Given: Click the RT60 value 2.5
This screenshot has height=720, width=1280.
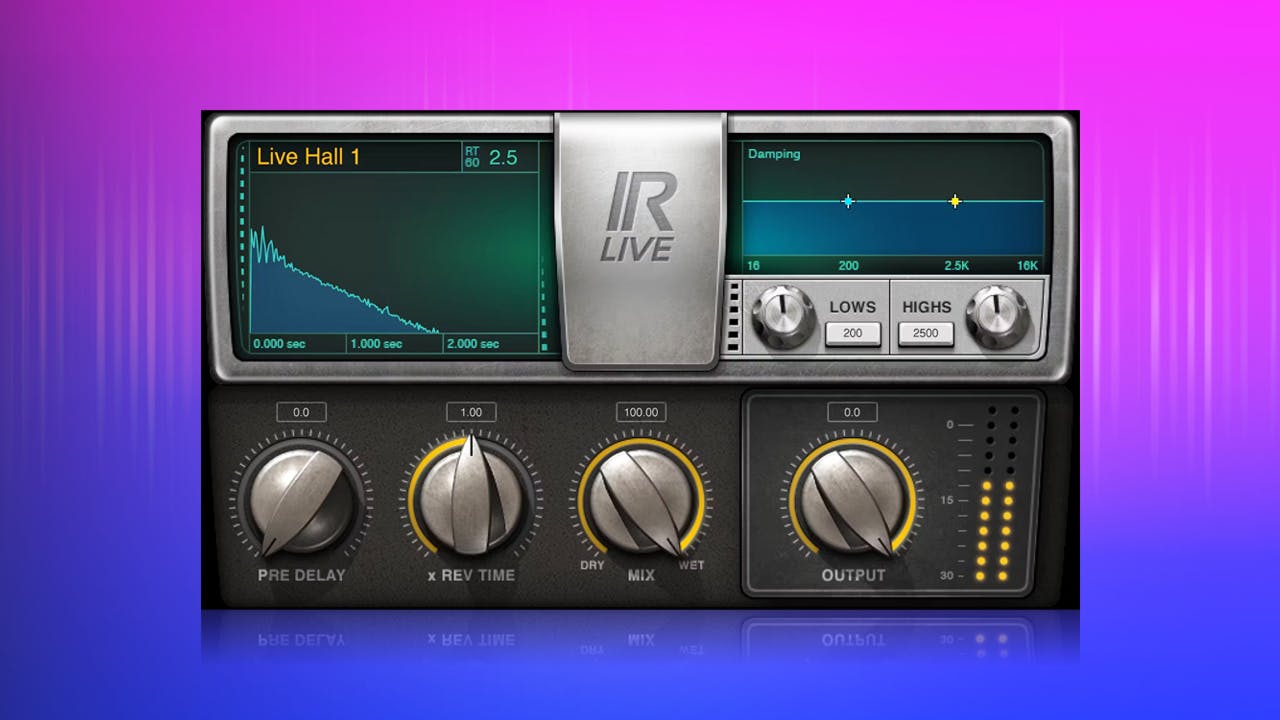Looking at the screenshot, I should pos(503,157).
